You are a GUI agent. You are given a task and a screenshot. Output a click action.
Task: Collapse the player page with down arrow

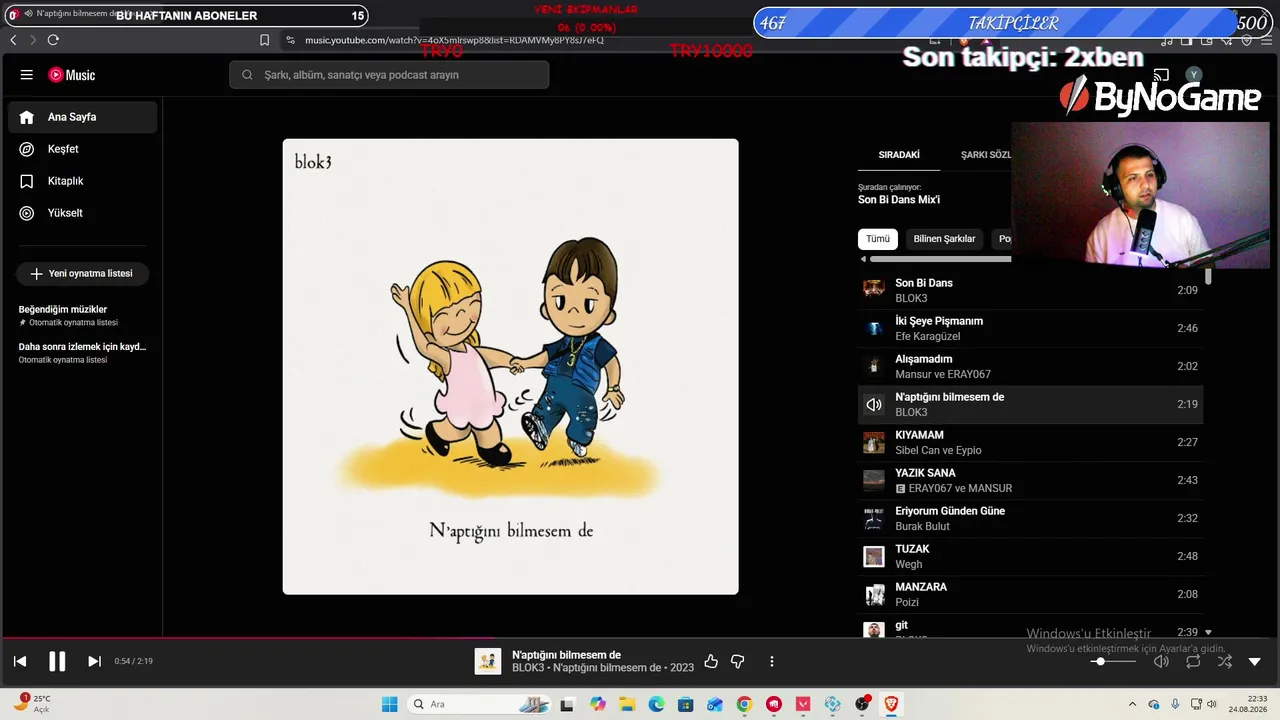(1255, 661)
